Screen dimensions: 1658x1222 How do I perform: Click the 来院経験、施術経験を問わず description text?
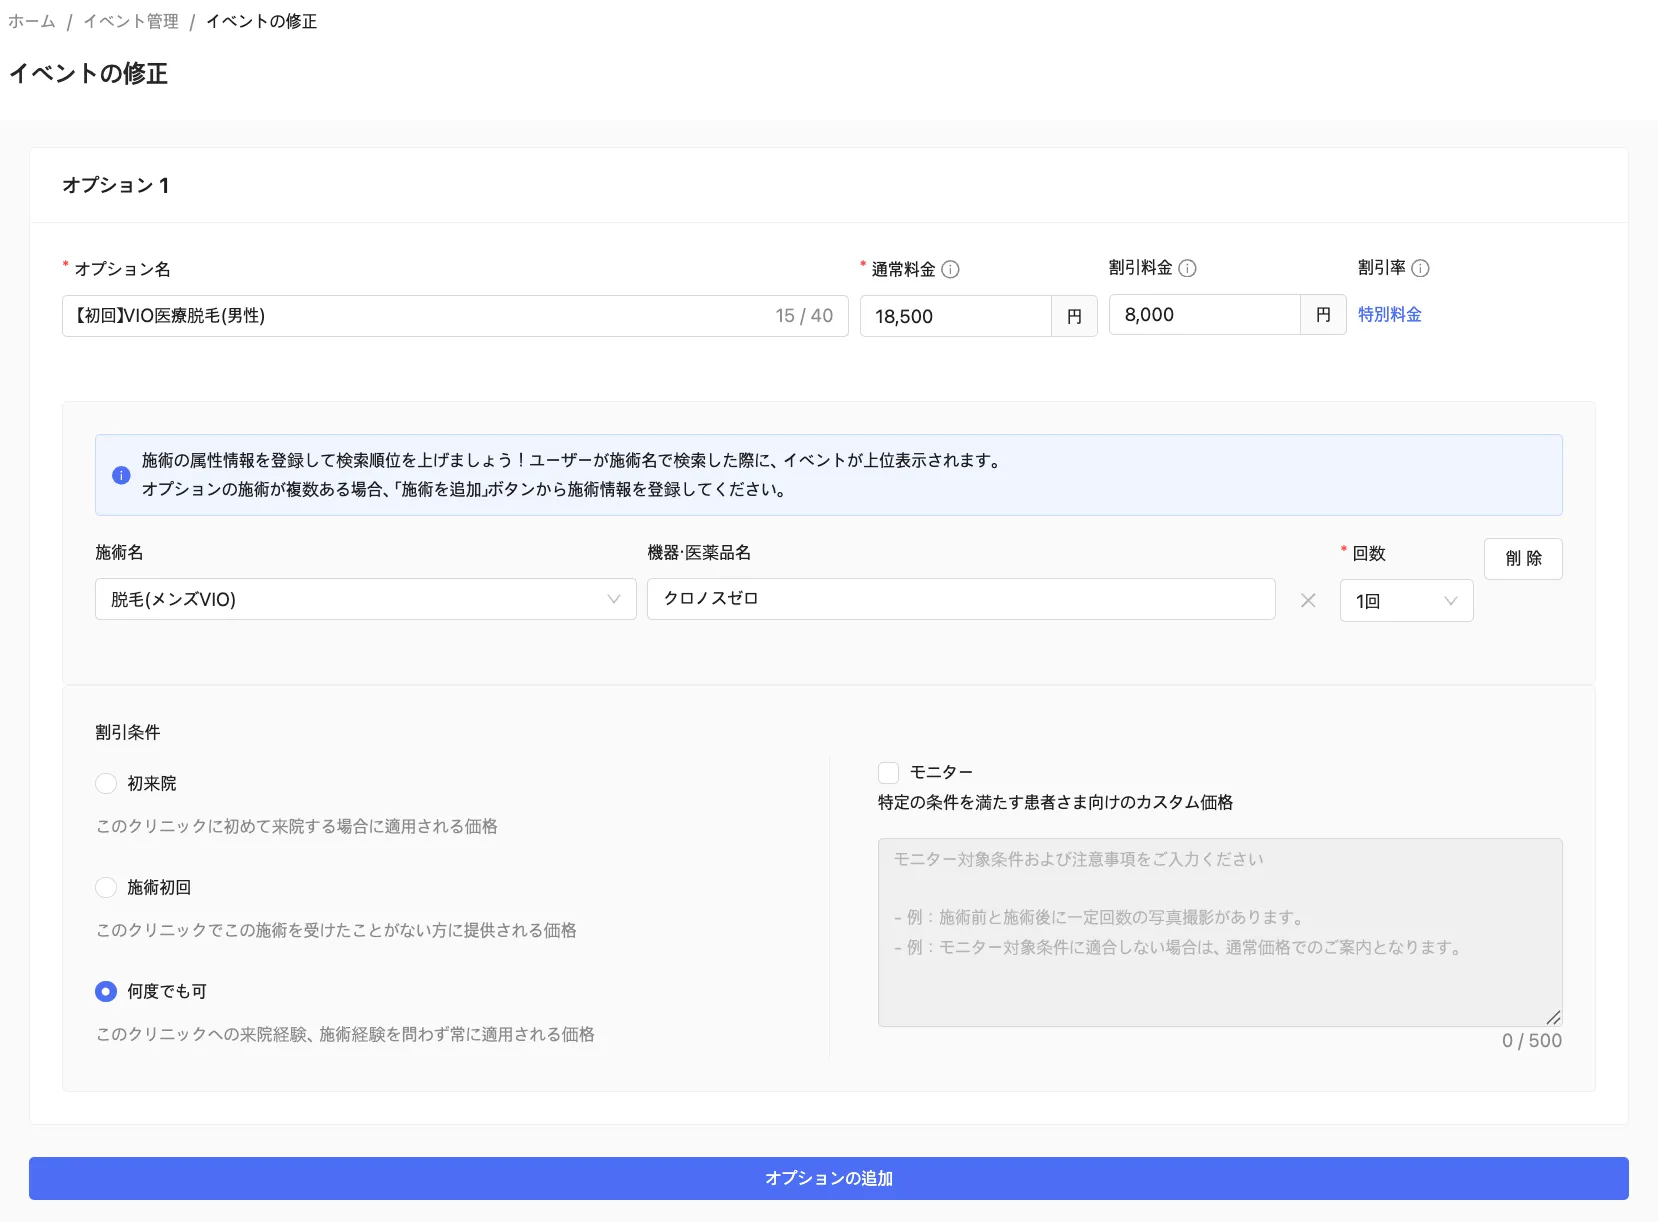(345, 1034)
